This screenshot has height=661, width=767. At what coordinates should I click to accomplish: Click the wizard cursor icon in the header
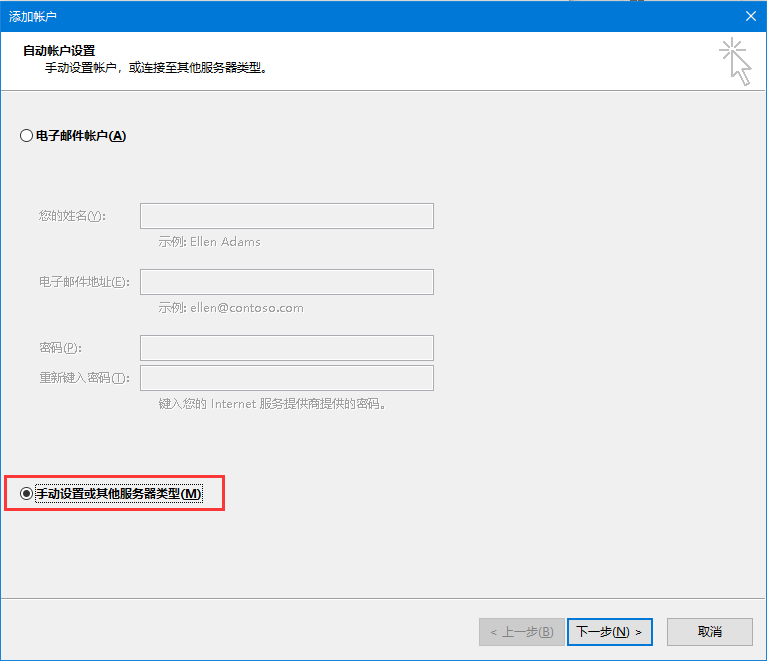(735, 61)
